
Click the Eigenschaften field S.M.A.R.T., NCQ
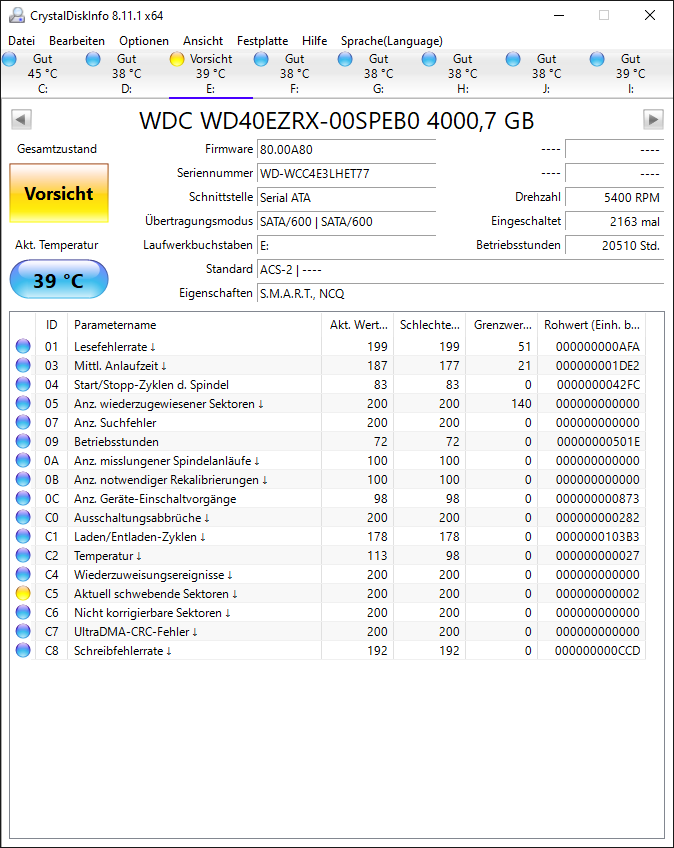click(x=460, y=294)
